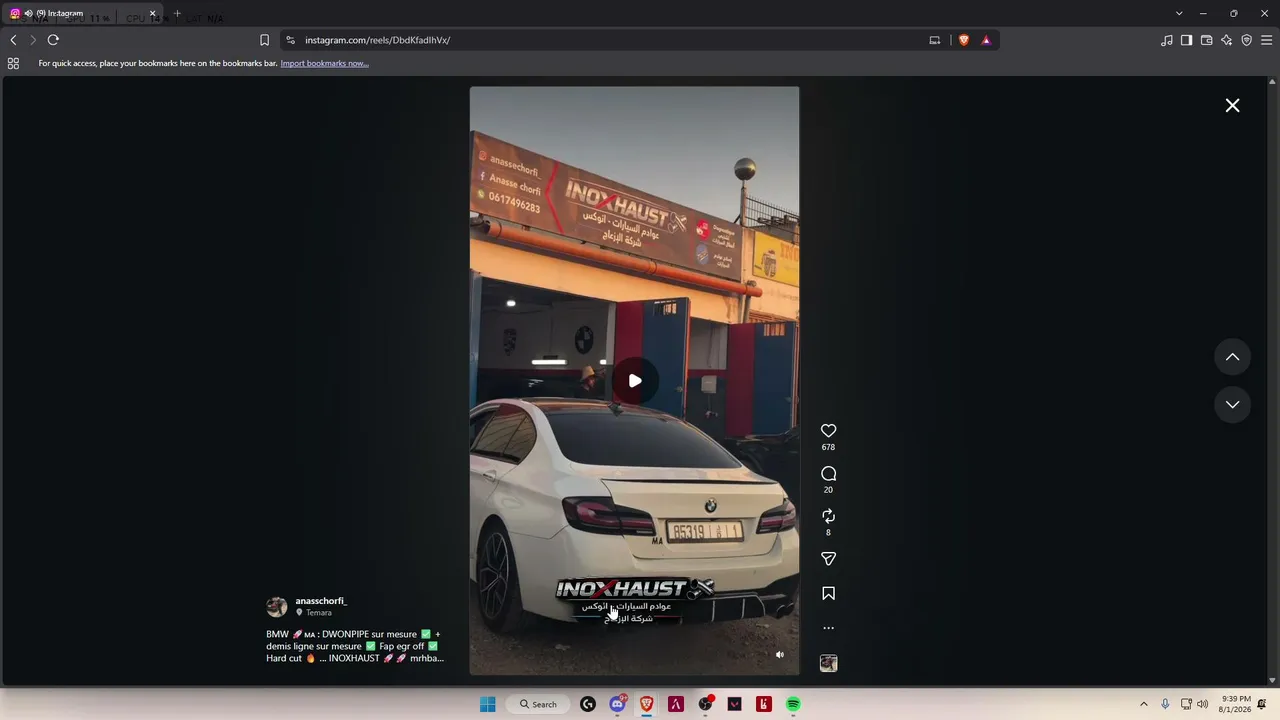Select the Instagram browser tab

pos(83,14)
